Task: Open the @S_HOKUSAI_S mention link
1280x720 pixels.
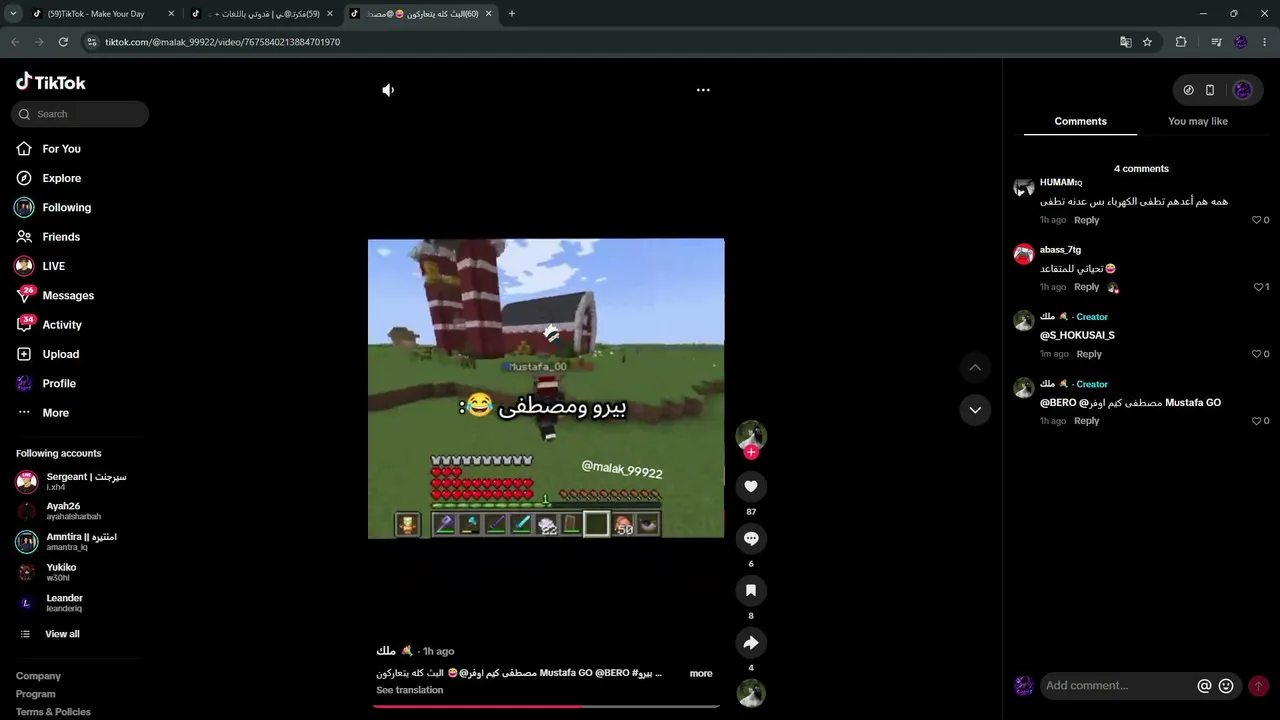Action: tap(1077, 336)
